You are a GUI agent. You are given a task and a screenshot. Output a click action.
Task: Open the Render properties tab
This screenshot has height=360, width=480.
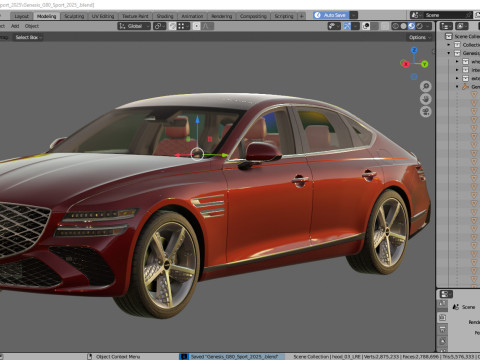click(442, 318)
